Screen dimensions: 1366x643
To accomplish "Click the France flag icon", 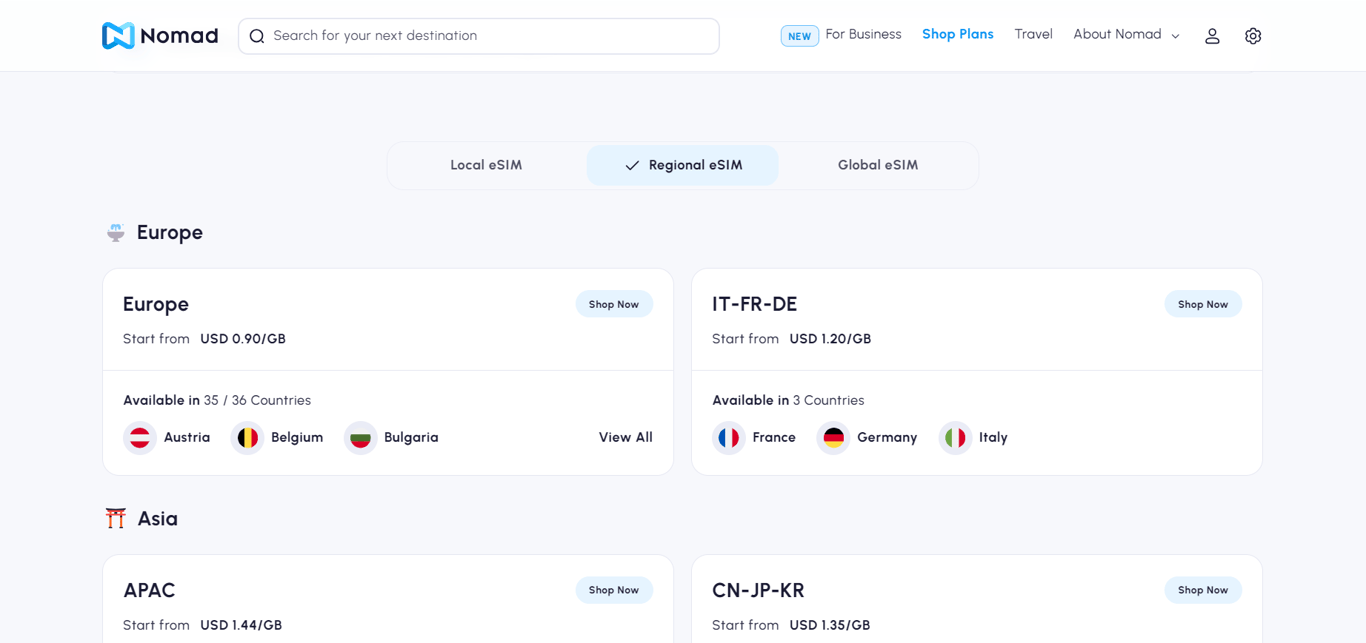I will pyautogui.click(x=729, y=438).
